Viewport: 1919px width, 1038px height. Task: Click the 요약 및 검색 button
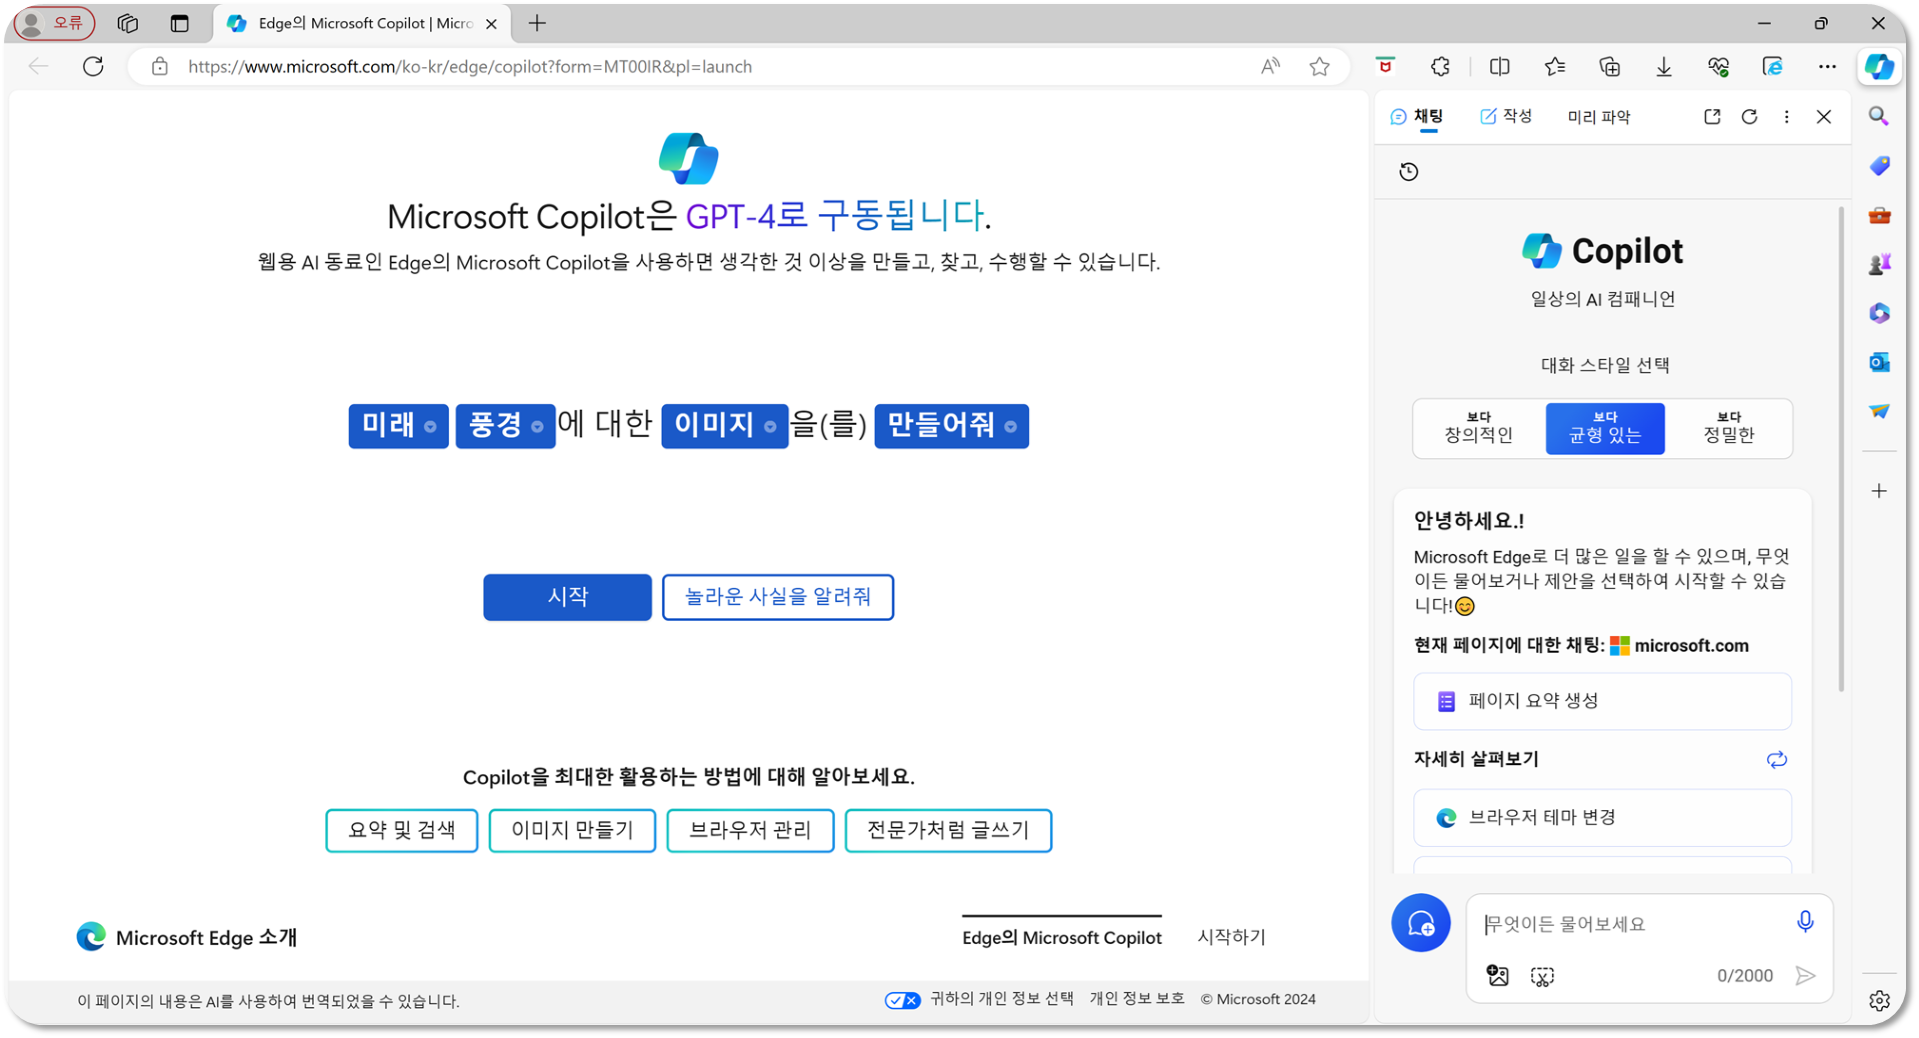[x=401, y=830]
